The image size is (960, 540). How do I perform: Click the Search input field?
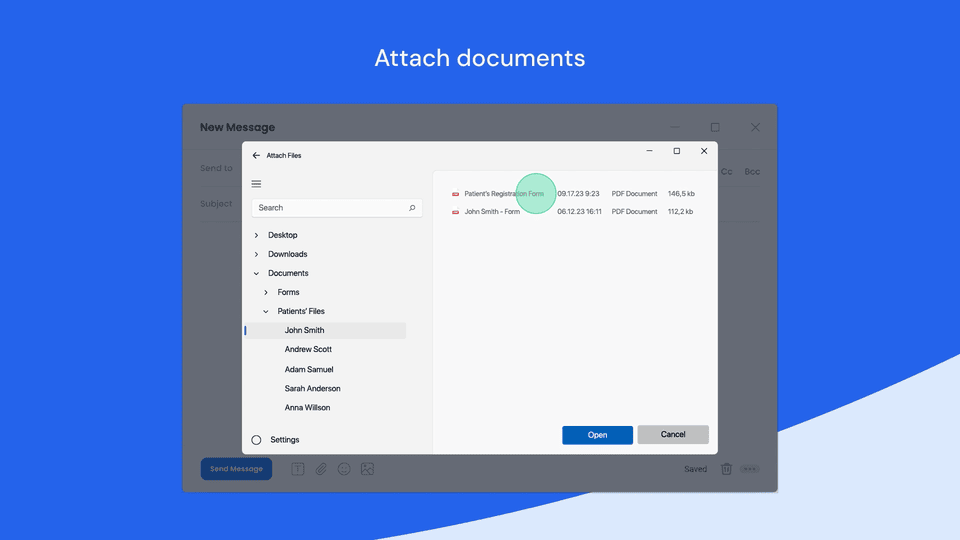tap(330, 208)
